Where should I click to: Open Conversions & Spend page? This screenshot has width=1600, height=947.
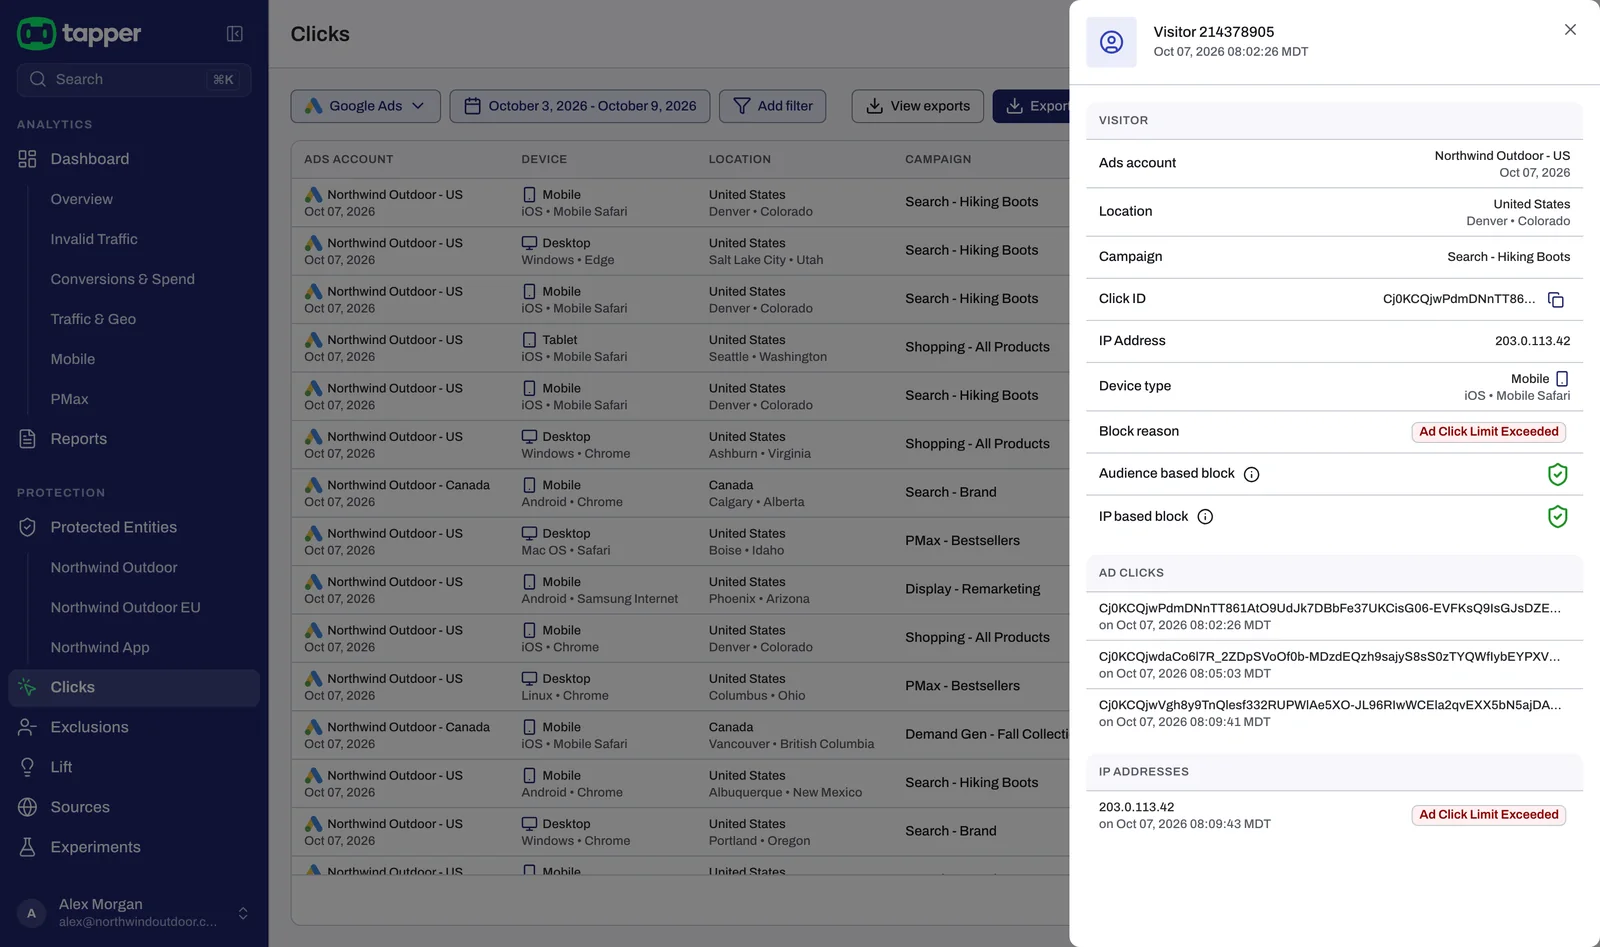point(123,279)
